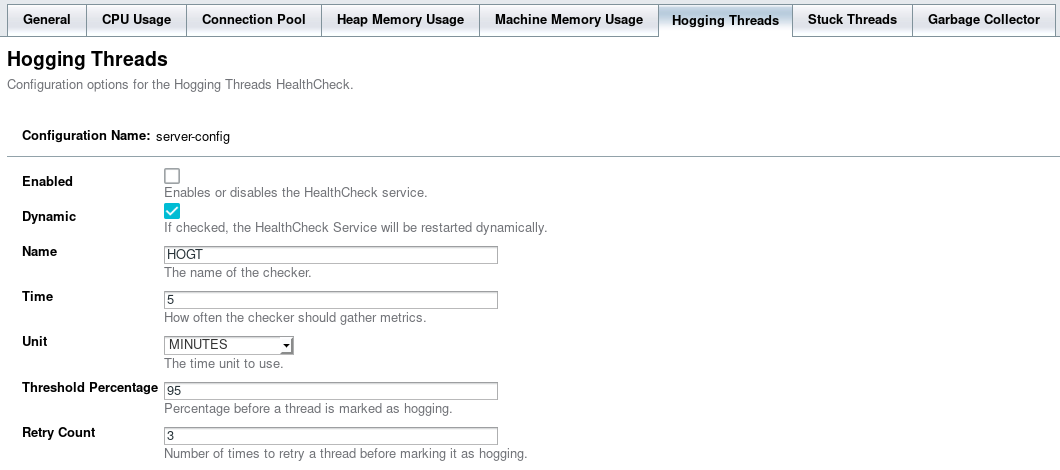
Task: Click the Hogging Threads tab
Action: click(x=725, y=20)
